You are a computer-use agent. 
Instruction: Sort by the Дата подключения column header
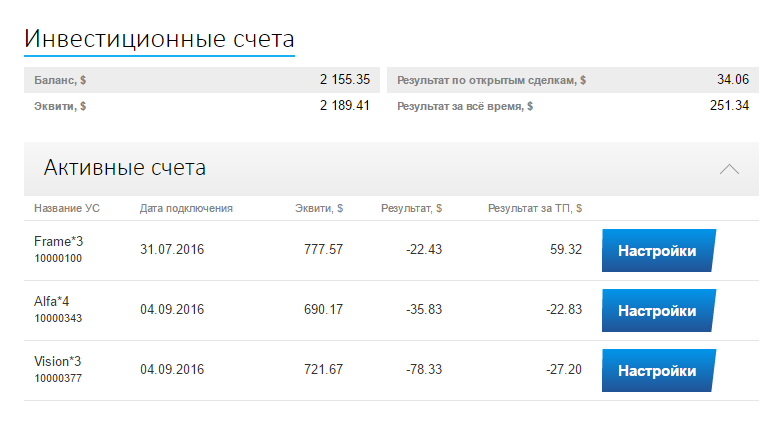pyautogui.click(x=186, y=209)
